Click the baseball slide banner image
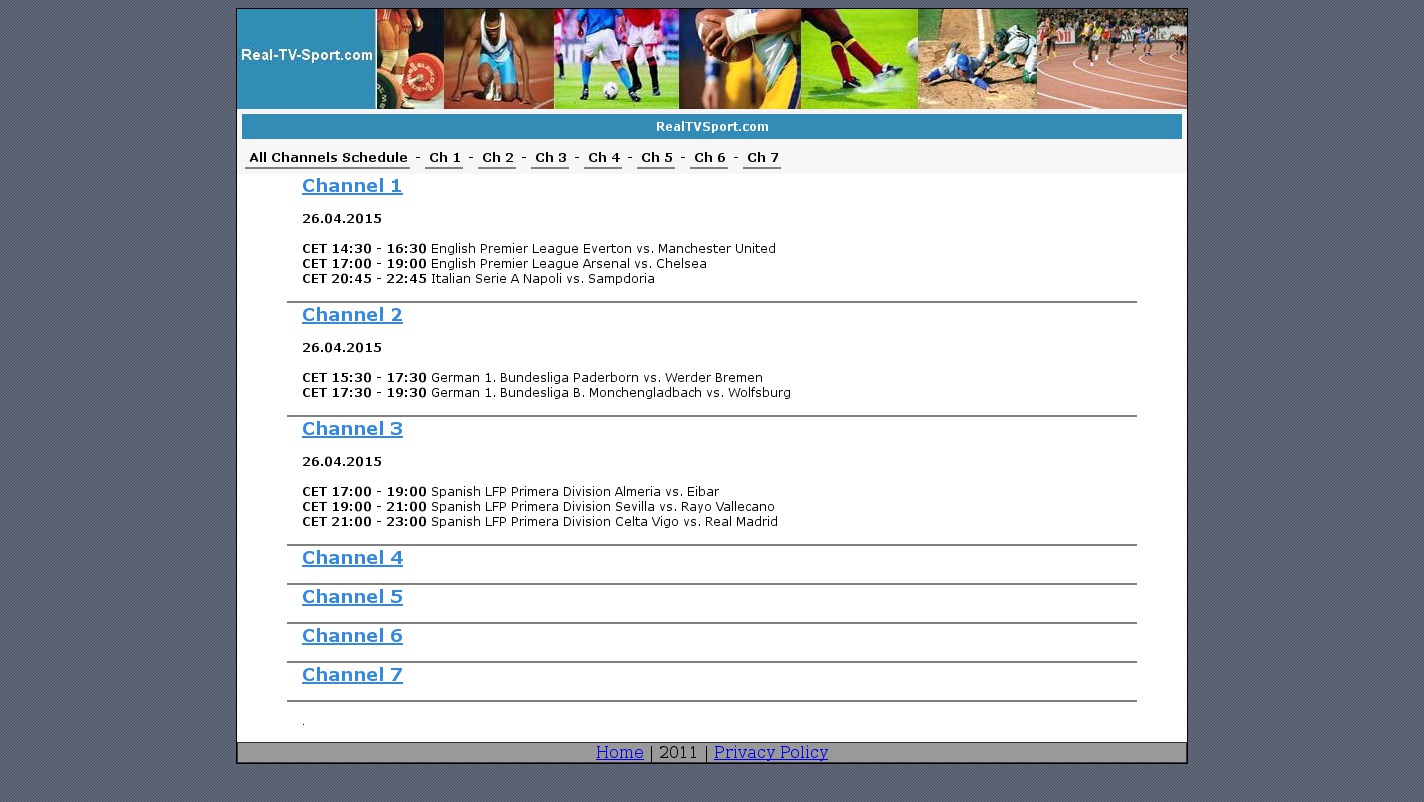 [977, 59]
